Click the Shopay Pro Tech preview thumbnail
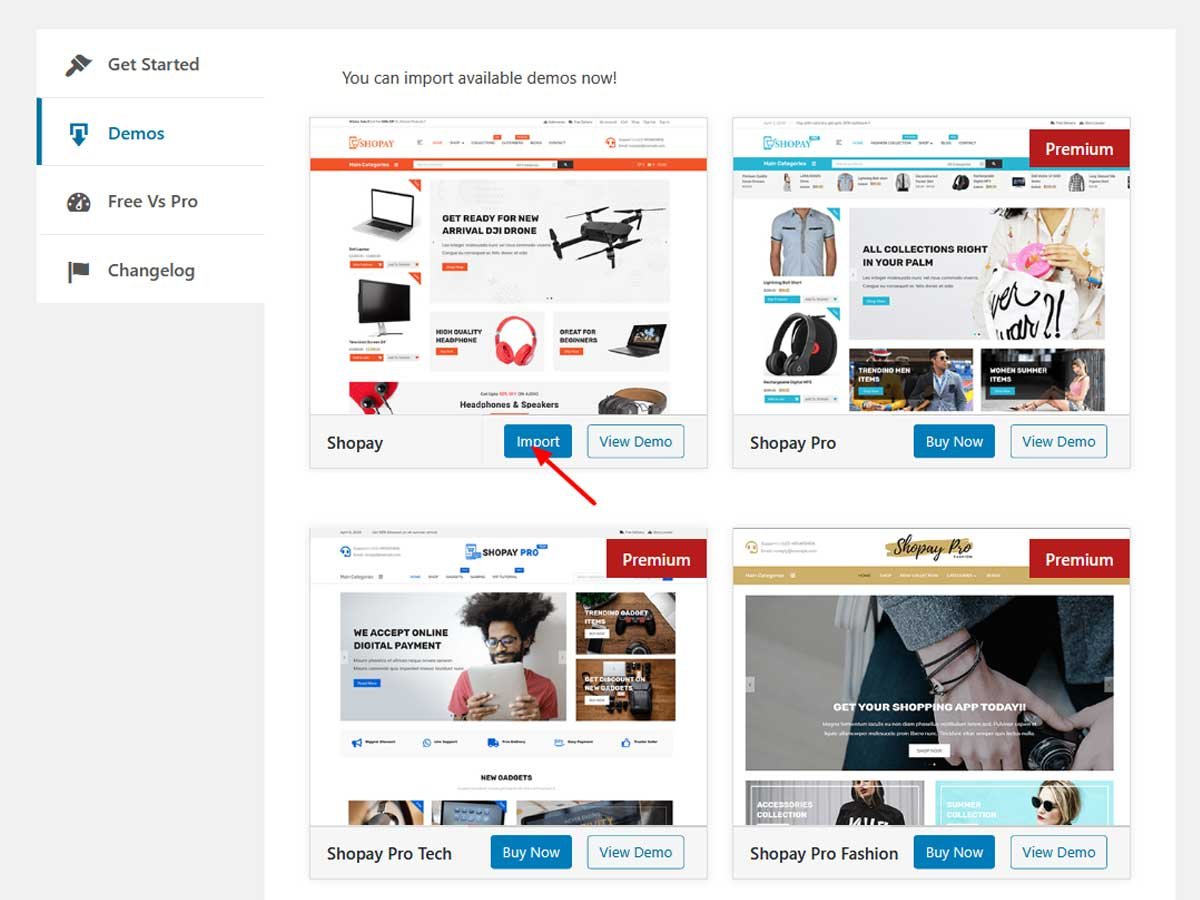Image resolution: width=1200 pixels, height=900 pixels. click(x=508, y=677)
